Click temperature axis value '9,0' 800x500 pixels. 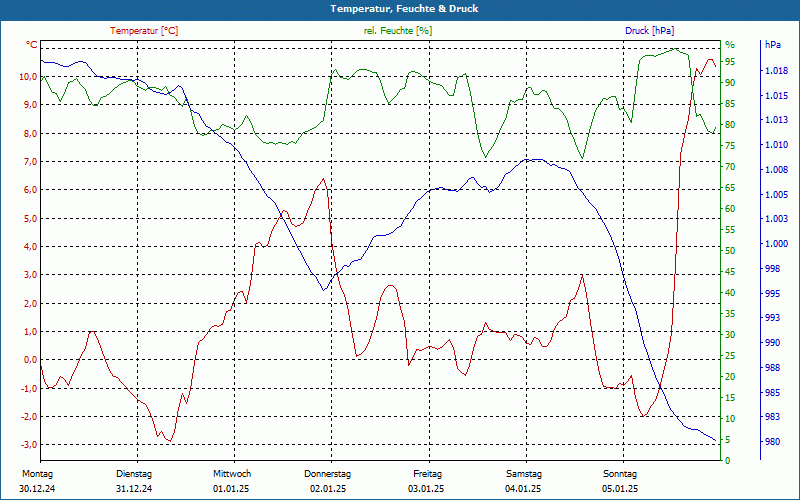(x=30, y=105)
